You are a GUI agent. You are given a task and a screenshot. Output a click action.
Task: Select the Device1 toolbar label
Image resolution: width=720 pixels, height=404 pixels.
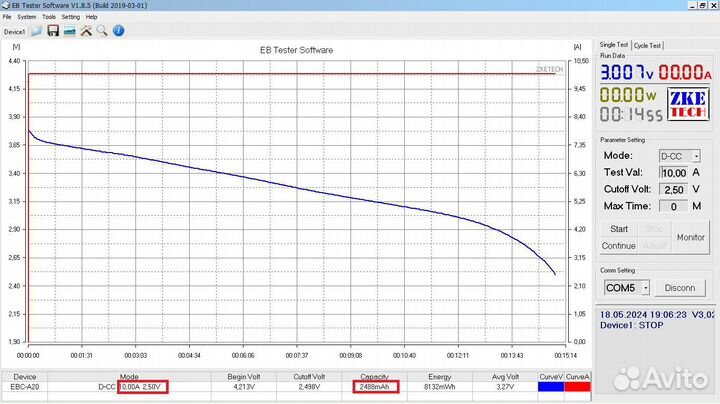14,32
